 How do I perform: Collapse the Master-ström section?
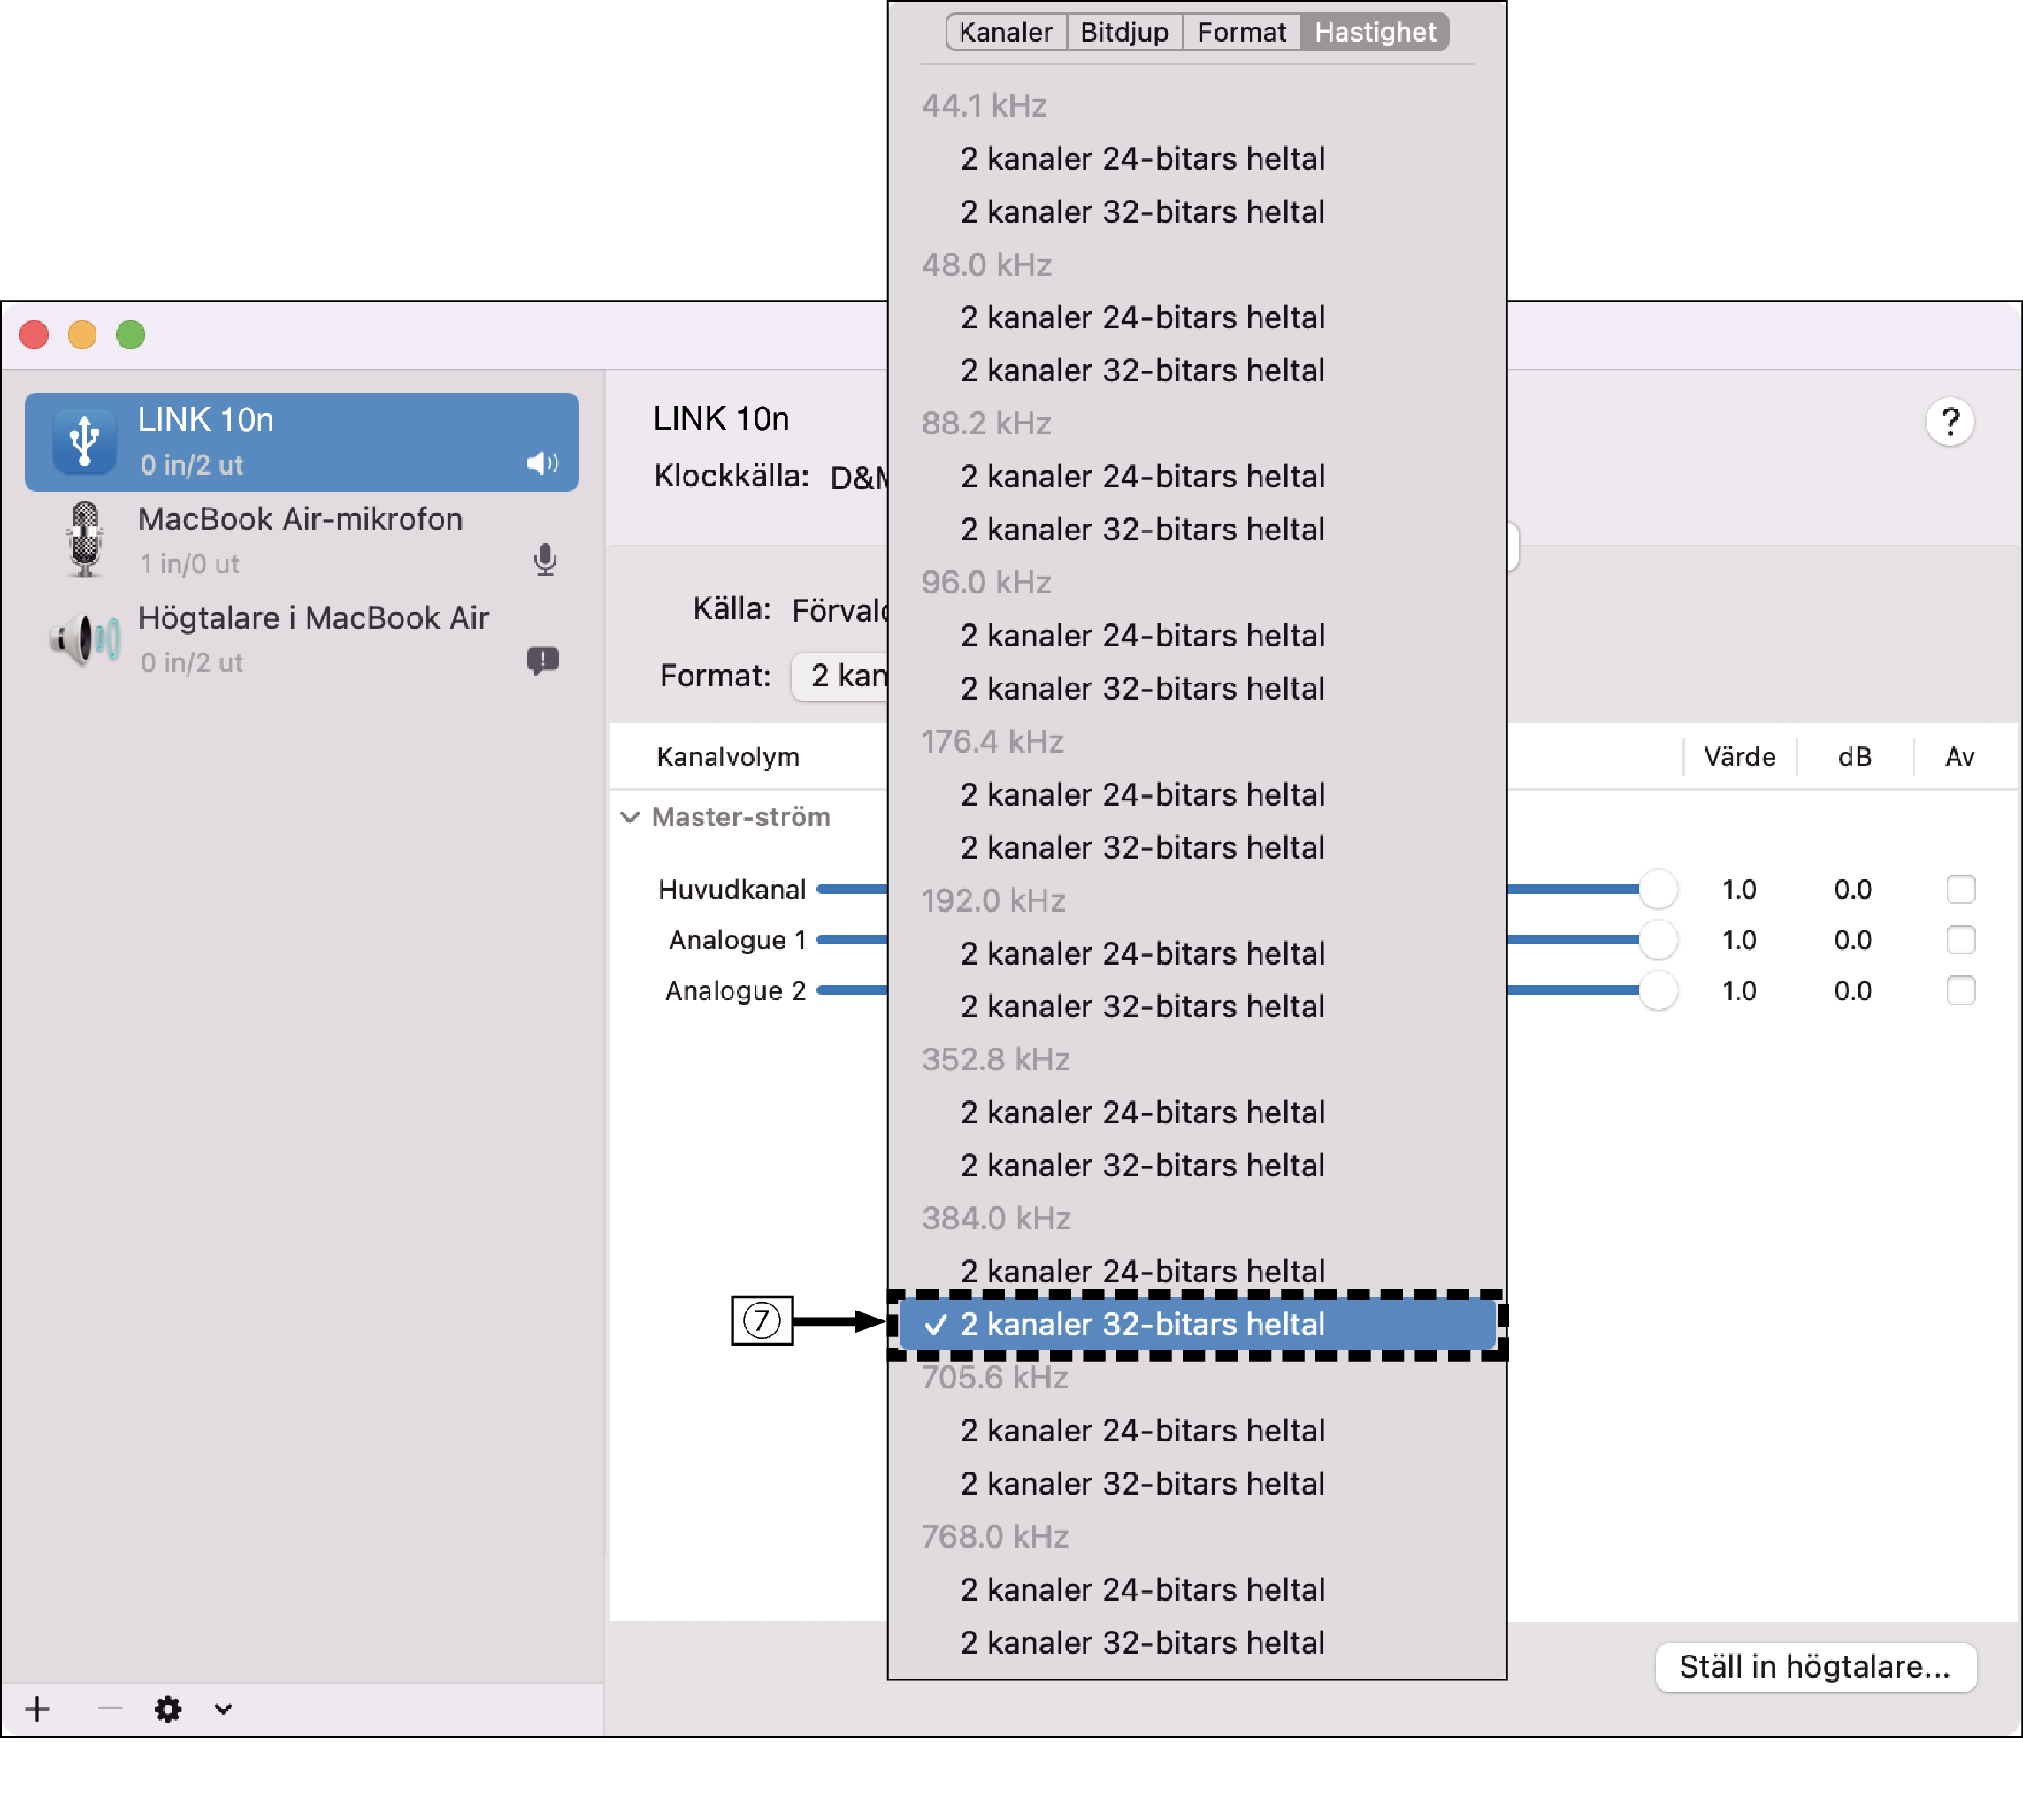pyautogui.click(x=630, y=817)
